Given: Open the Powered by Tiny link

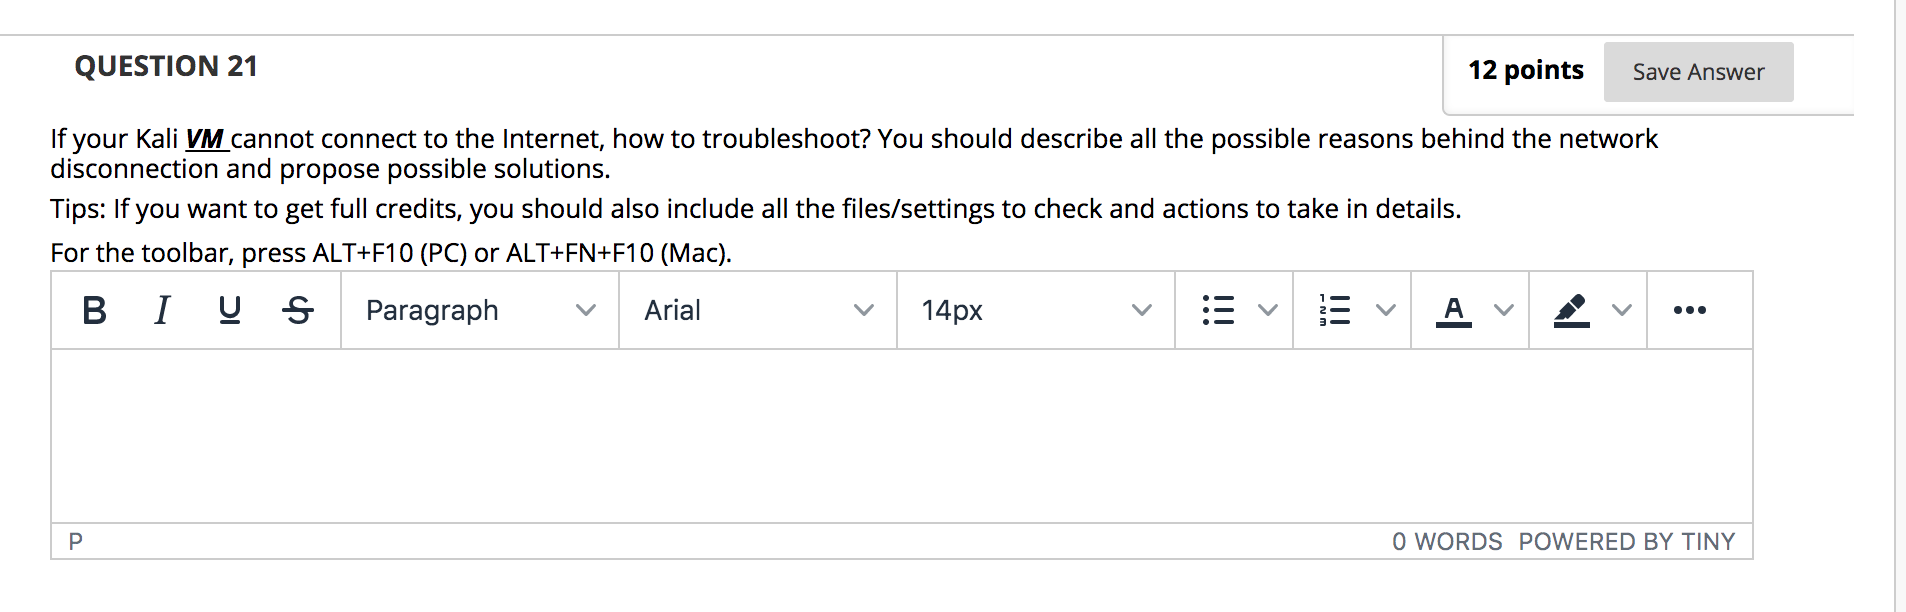Looking at the screenshot, I should (1627, 542).
